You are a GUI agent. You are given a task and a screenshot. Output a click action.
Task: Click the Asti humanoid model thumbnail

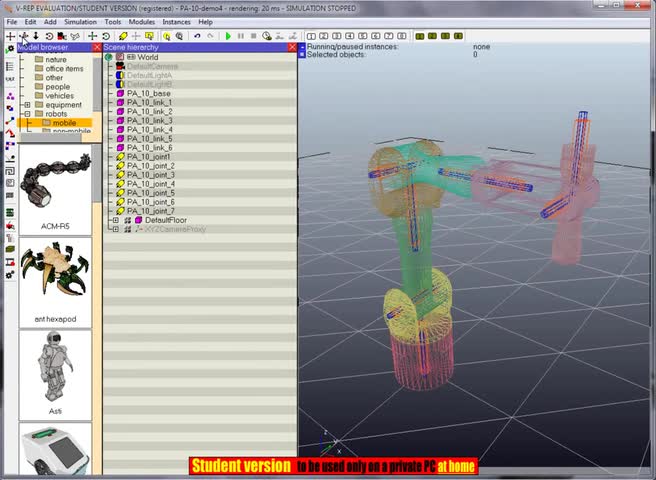(55, 375)
